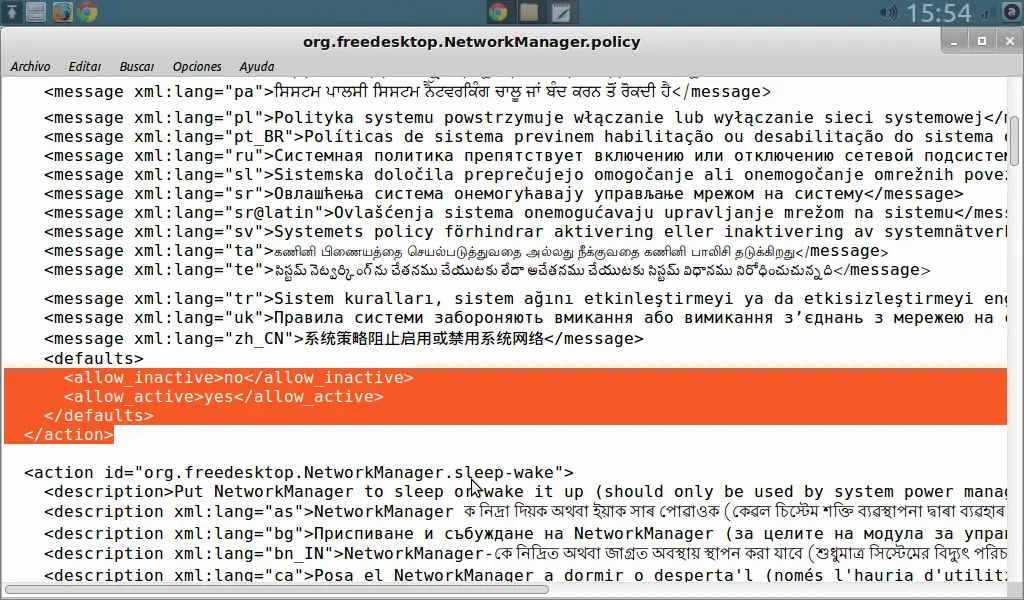The height and width of the screenshot is (600, 1024).
Task: Open the Opciones menu
Action: pyautogui.click(x=197, y=67)
